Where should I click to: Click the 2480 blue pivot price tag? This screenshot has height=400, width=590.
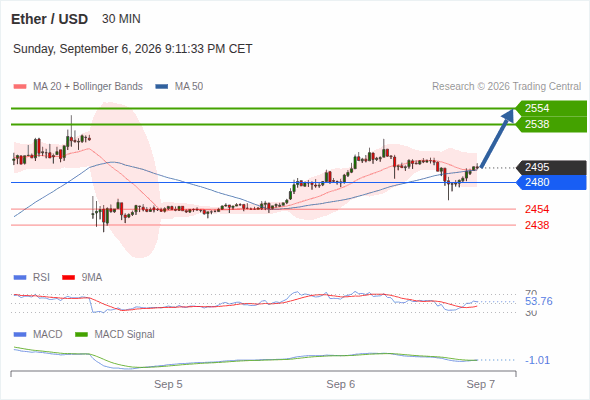(551, 183)
